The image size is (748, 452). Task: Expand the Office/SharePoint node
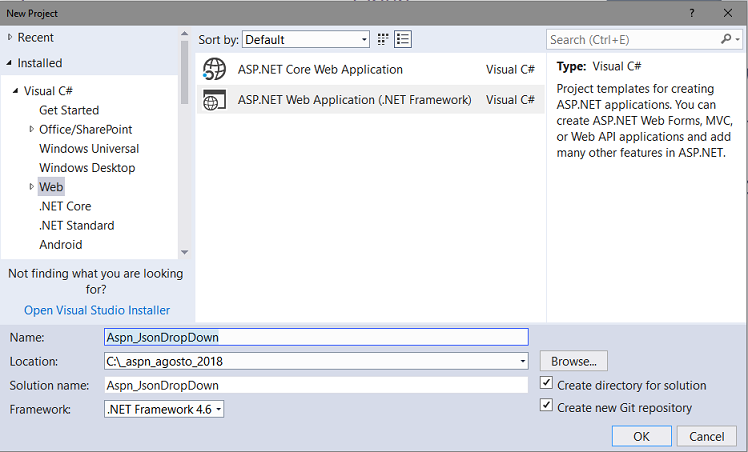tap(31, 129)
